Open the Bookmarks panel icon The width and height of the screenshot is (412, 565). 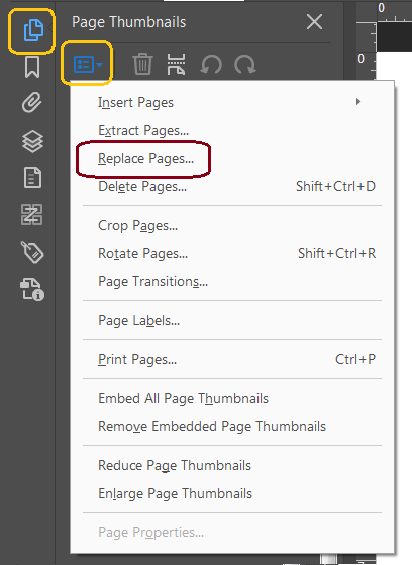pos(32,67)
